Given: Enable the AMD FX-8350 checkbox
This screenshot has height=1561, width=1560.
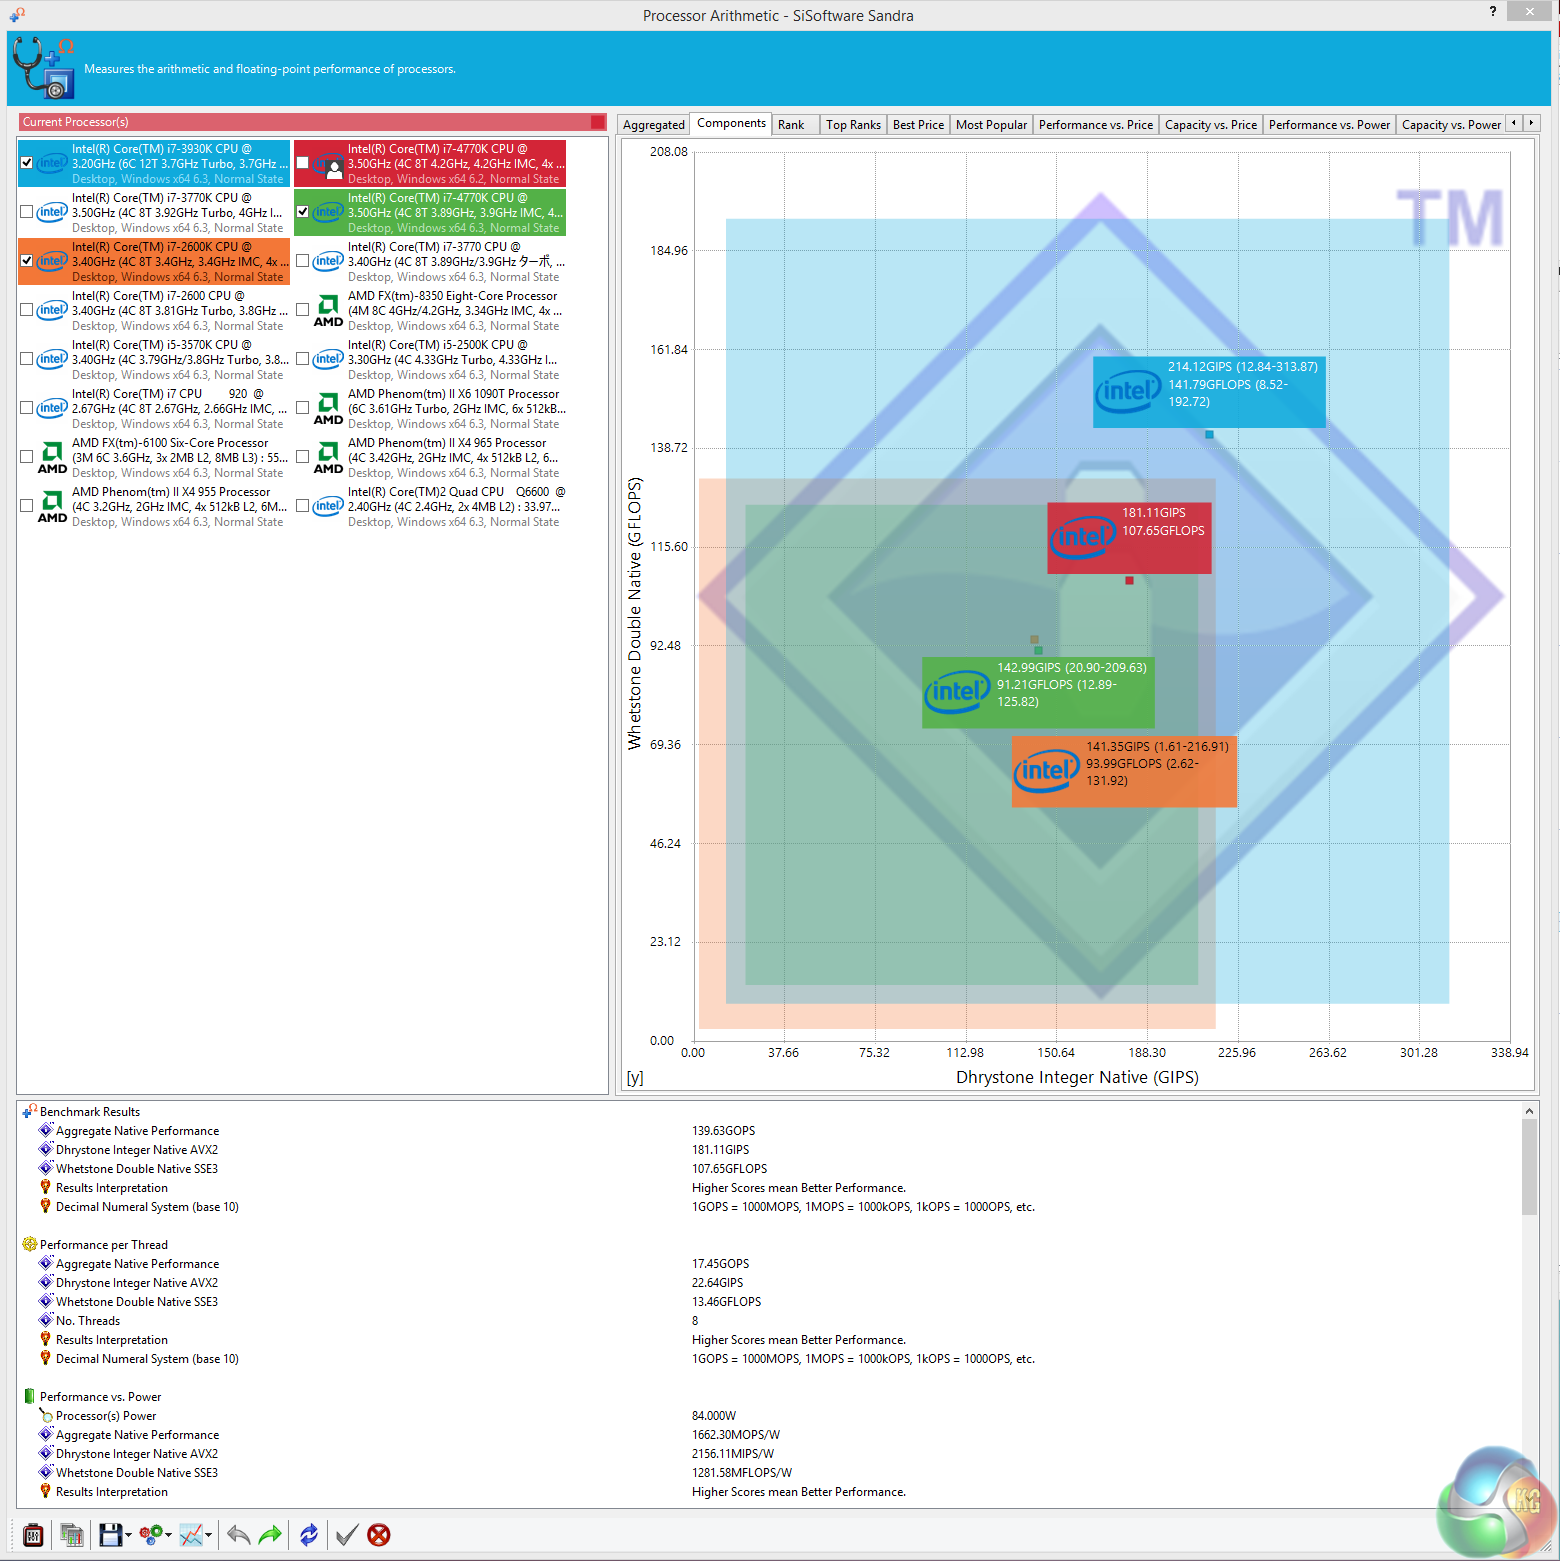Looking at the screenshot, I should (303, 310).
